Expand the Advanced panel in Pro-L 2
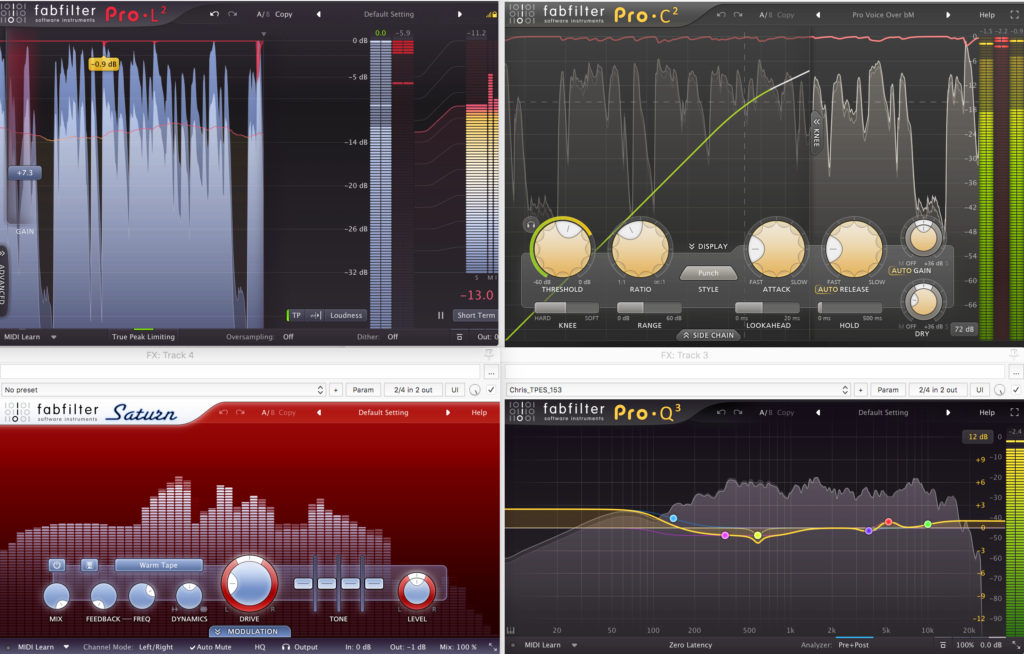 (3, 281)
